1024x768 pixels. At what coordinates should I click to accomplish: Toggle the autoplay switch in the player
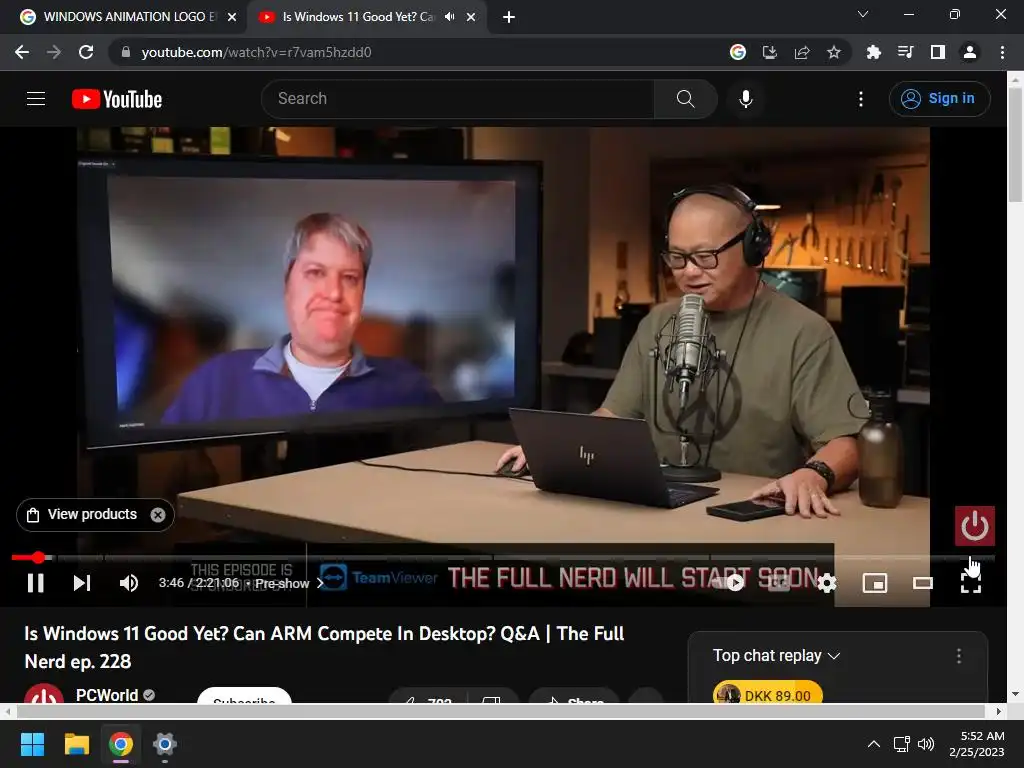[729, 583]
